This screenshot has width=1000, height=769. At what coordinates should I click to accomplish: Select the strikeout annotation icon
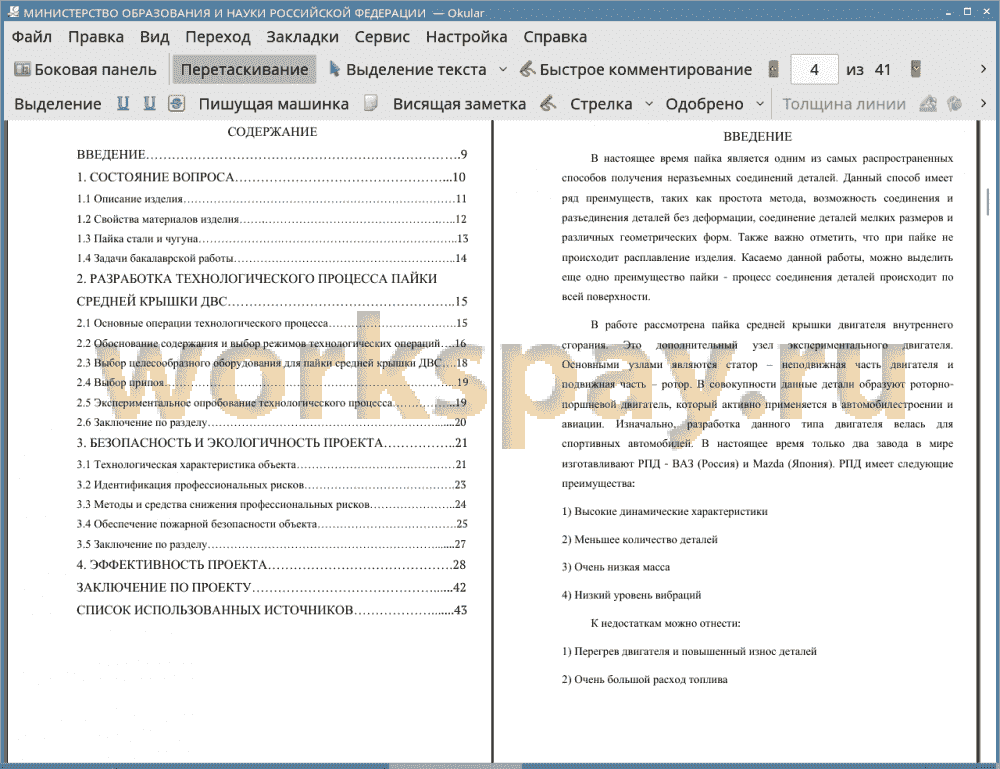pos(177,103)
